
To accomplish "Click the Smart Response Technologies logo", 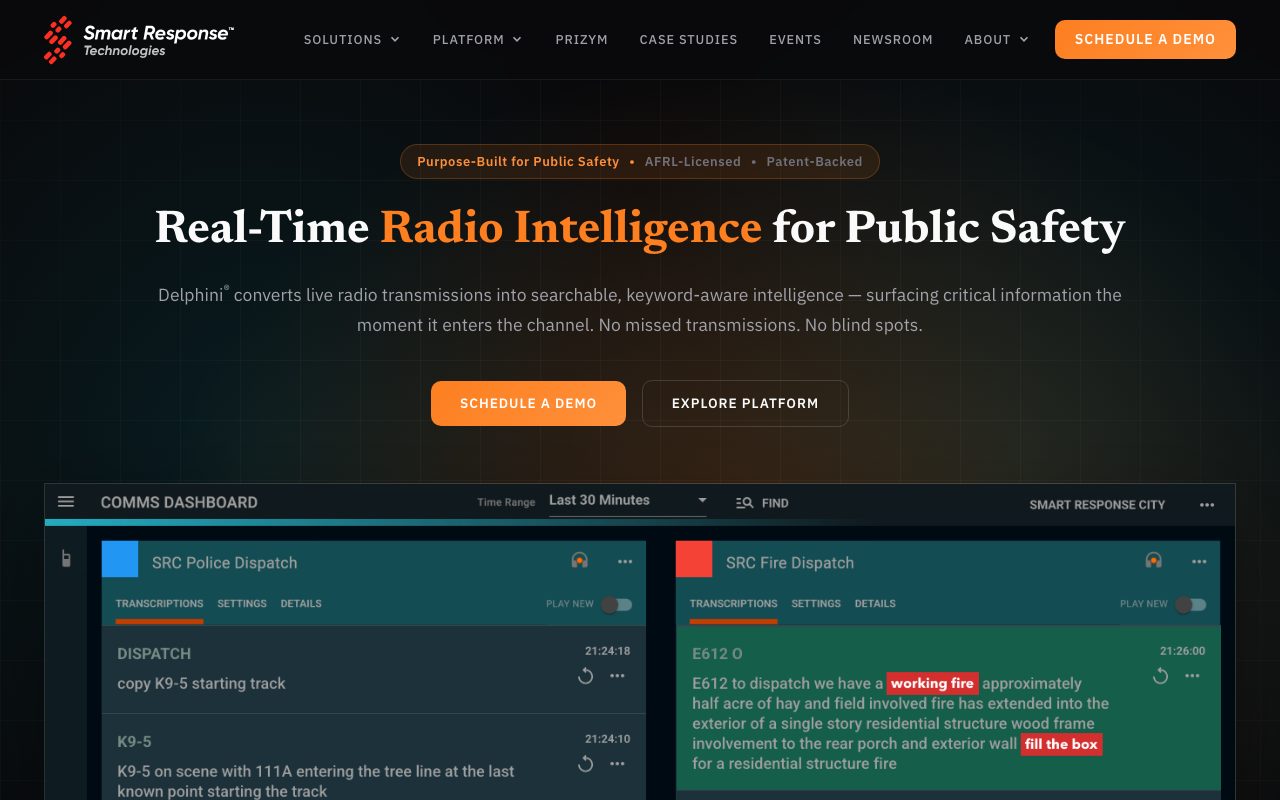I will pos(139,40).
